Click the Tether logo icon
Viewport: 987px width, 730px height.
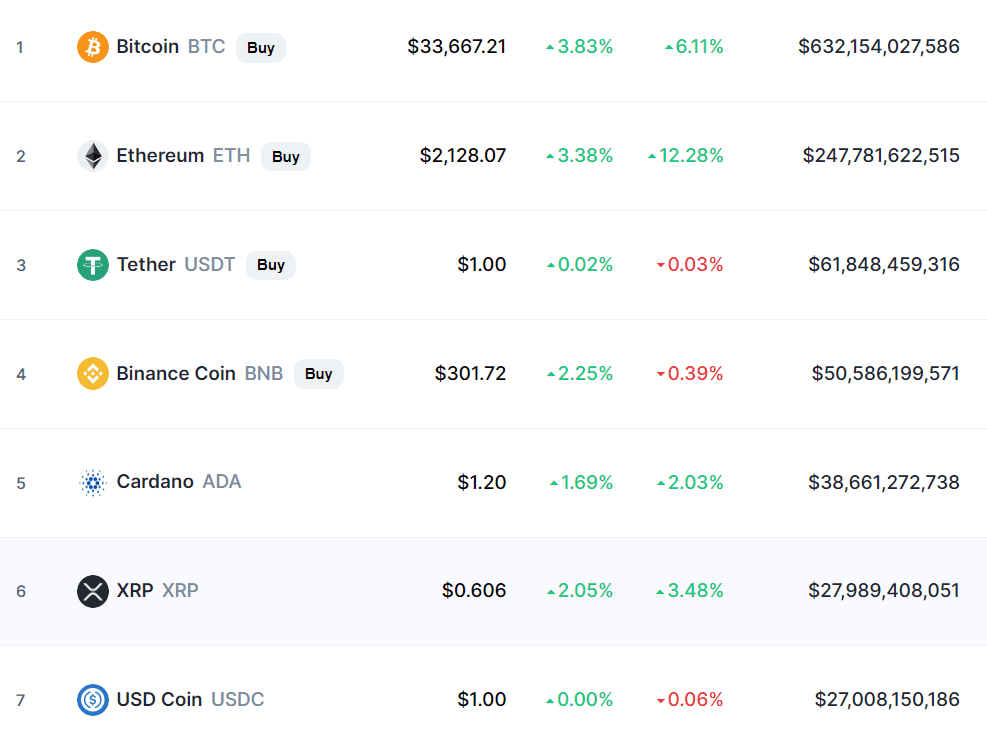93,265
